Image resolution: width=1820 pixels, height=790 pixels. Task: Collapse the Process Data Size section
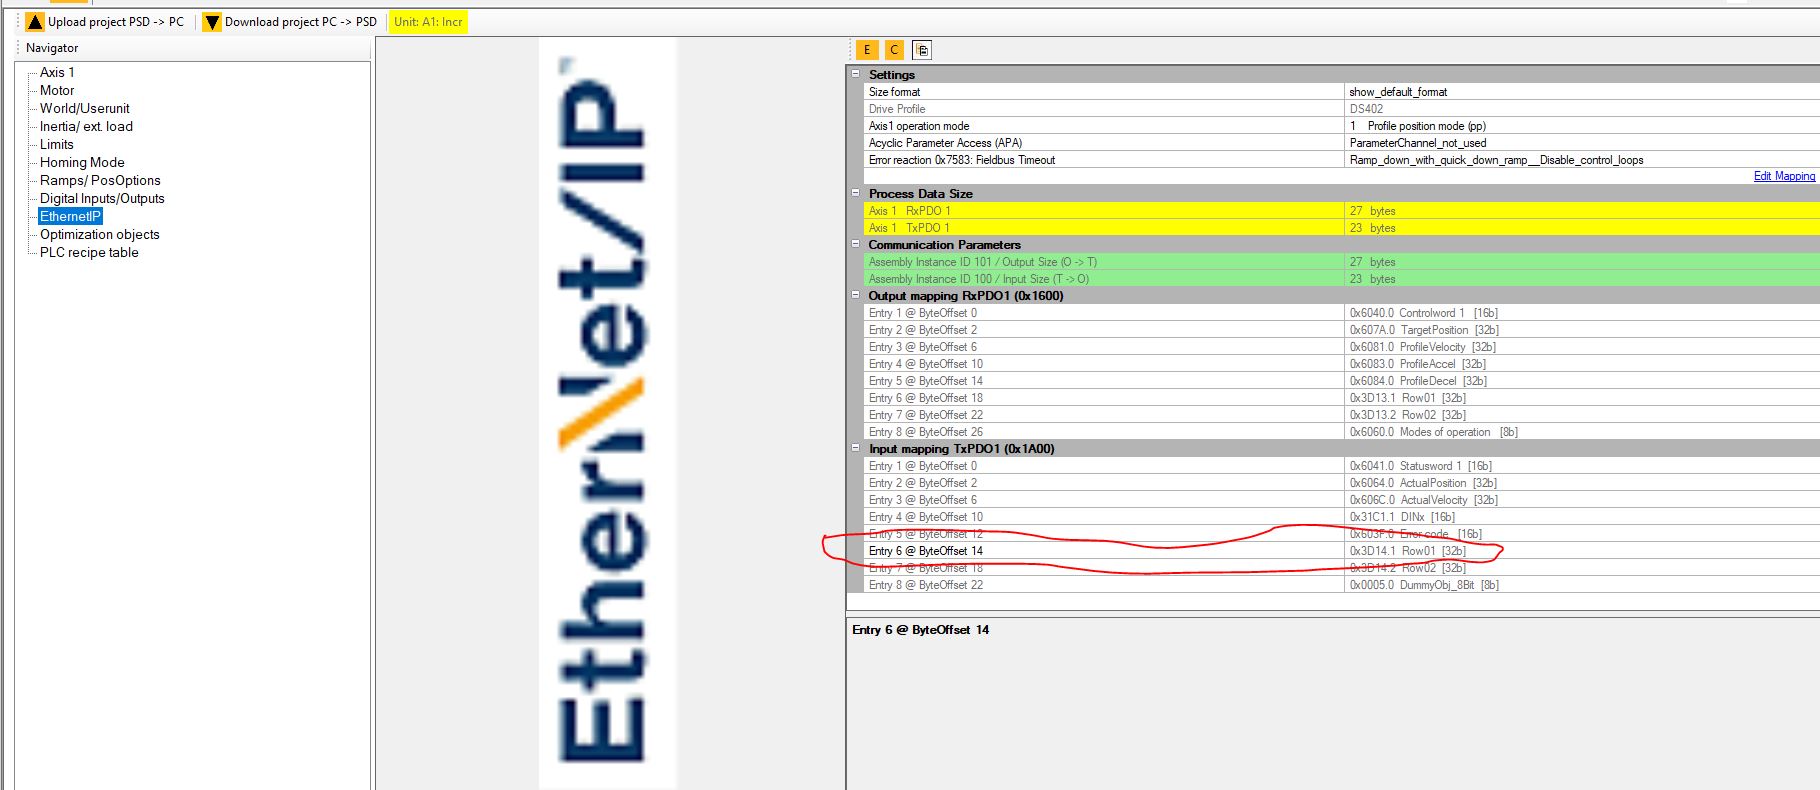(x=856, y=193)
